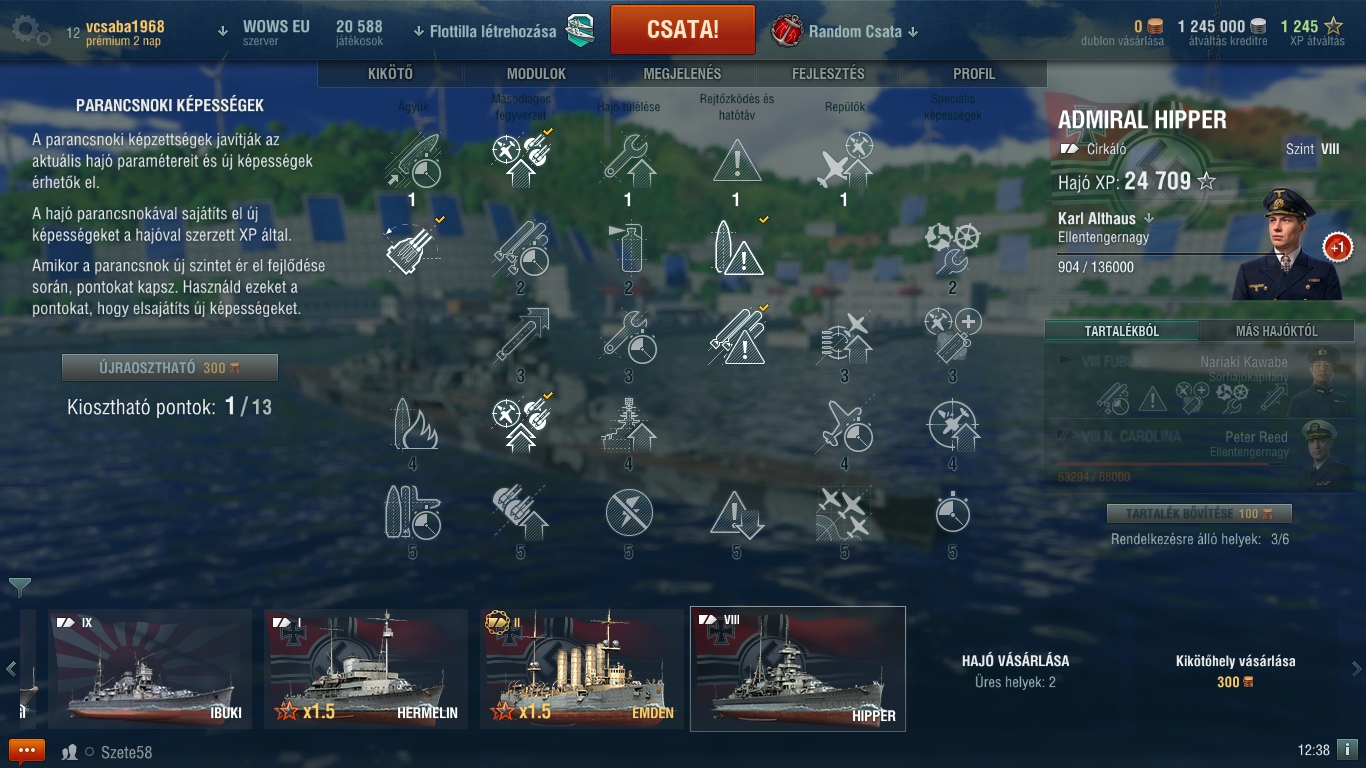Choose the repair wrench survivability skill, row one
This screenshot has height=768, width=1366.
pyautogui.click(x=628, y=161)
